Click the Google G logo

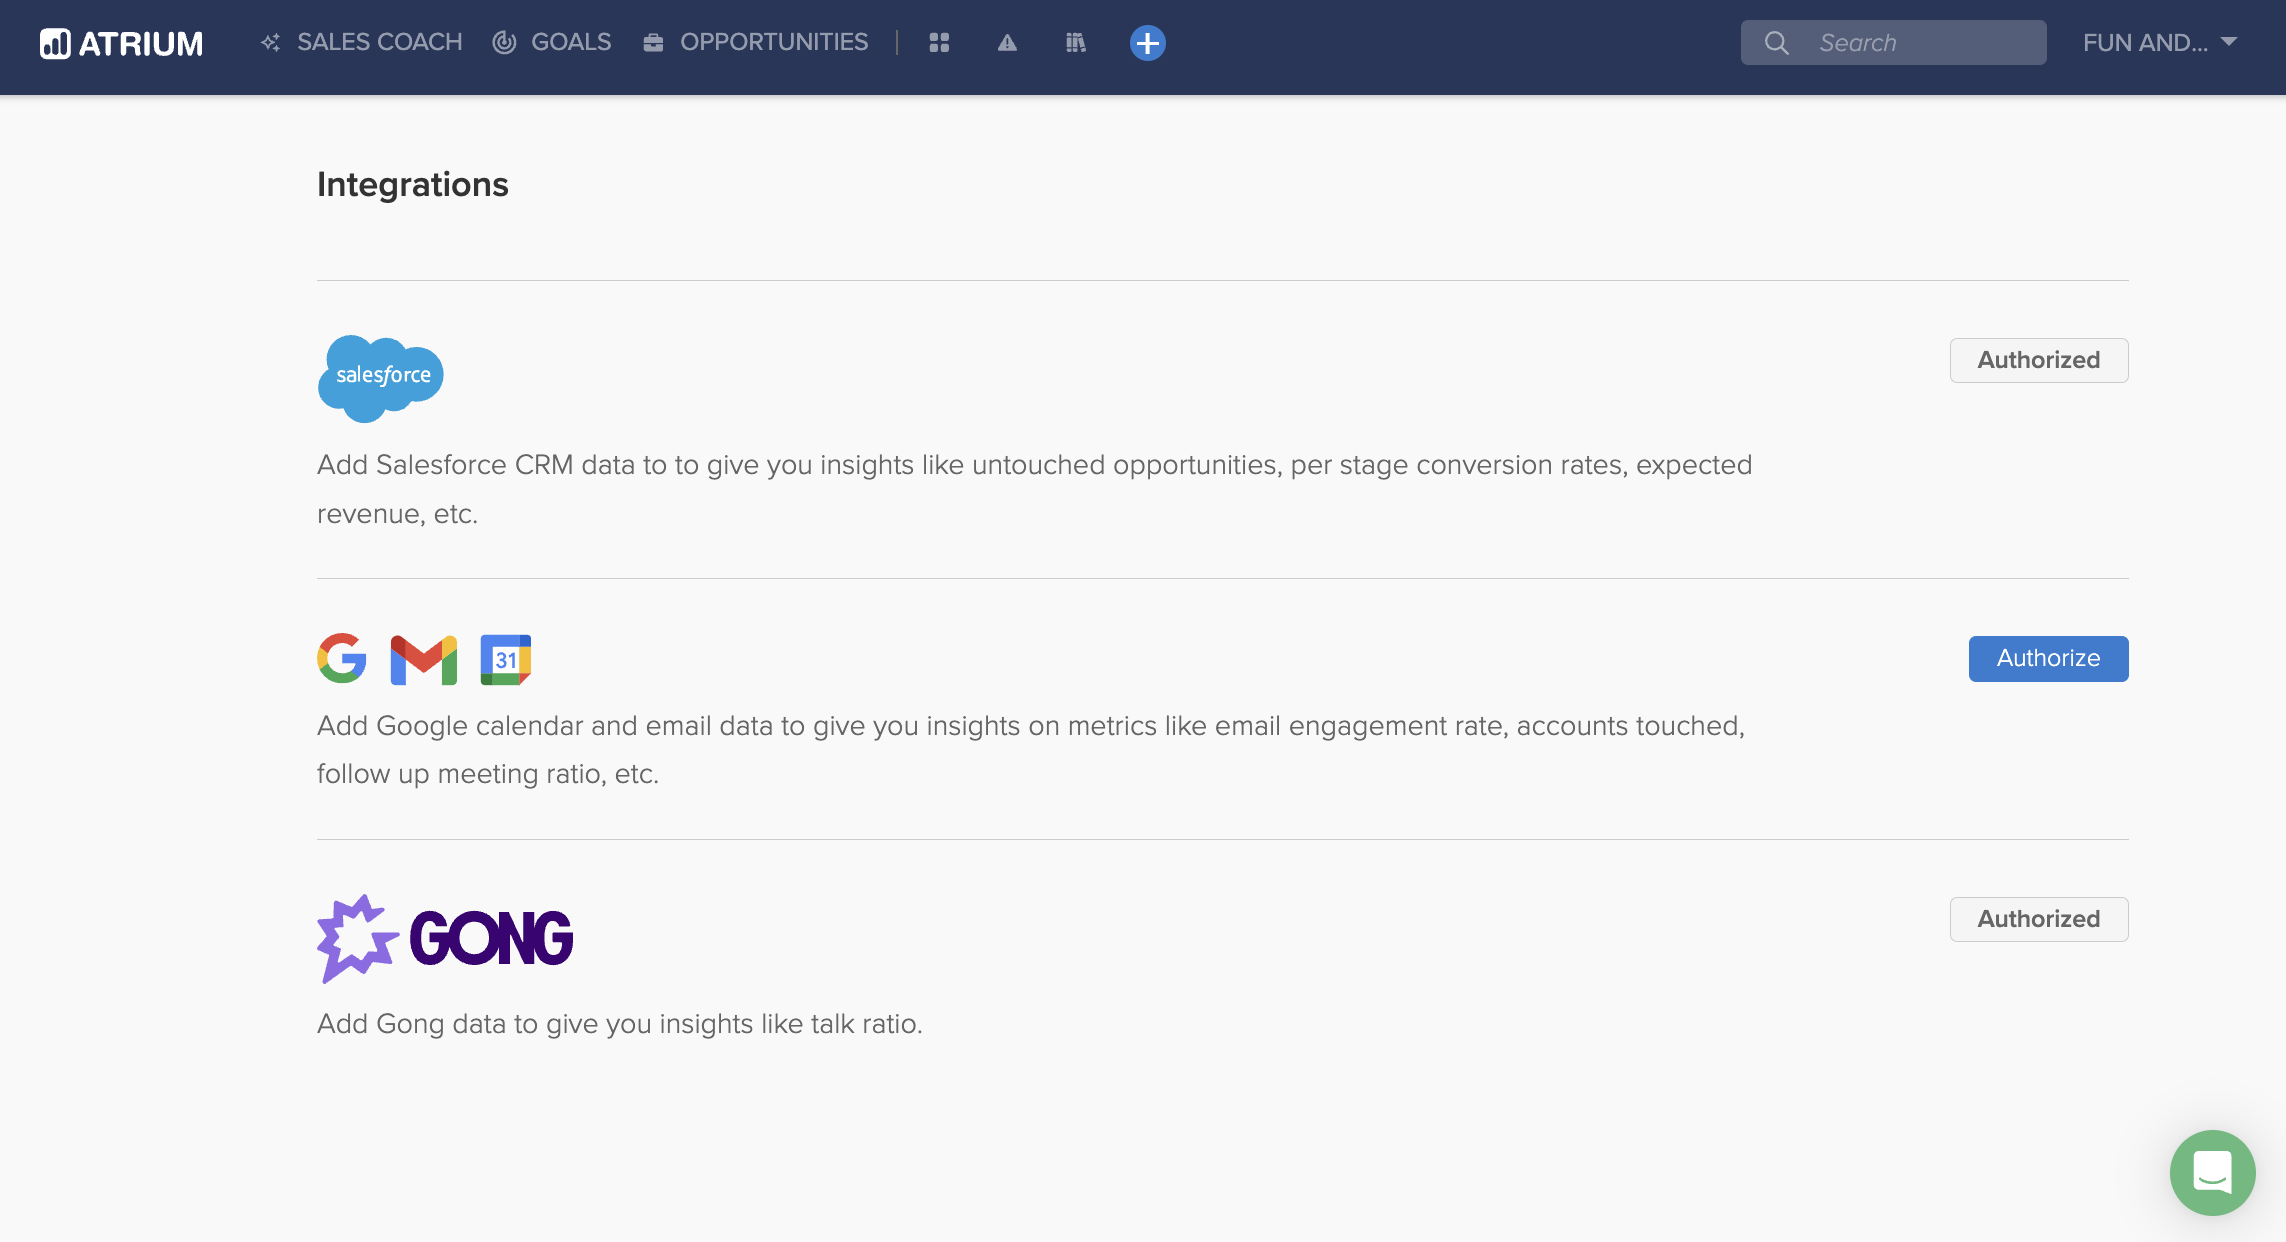pyautogui.click(x=342, y=659)
